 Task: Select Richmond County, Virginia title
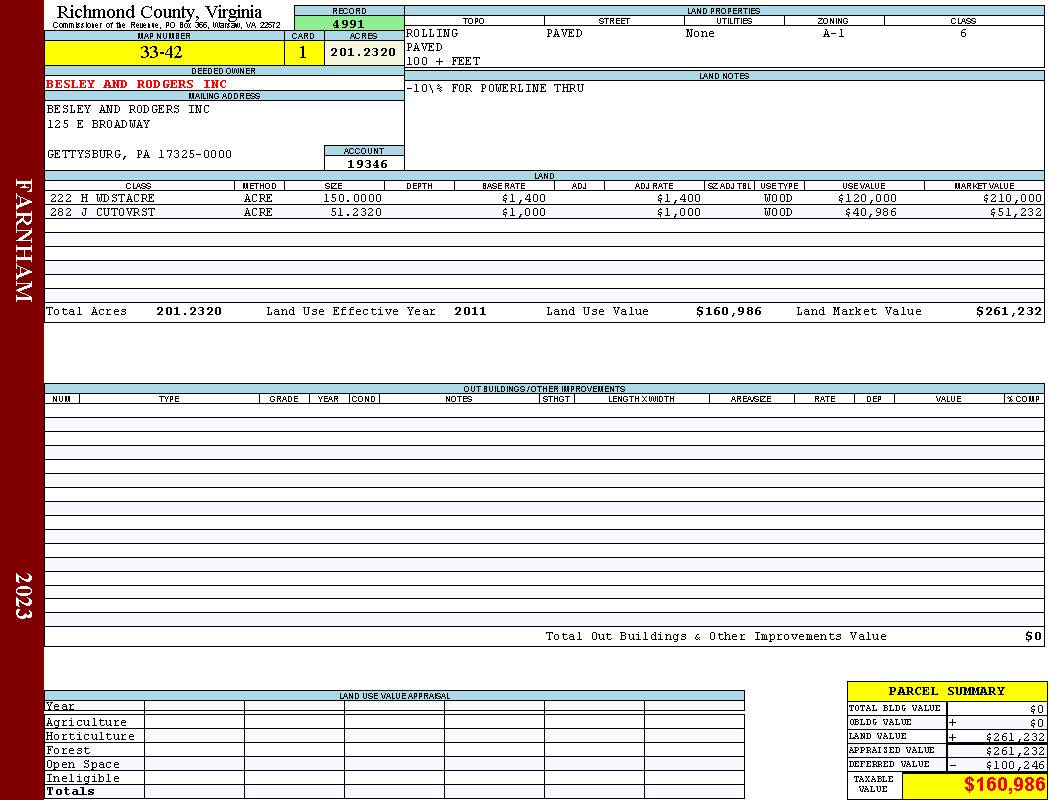159,12
